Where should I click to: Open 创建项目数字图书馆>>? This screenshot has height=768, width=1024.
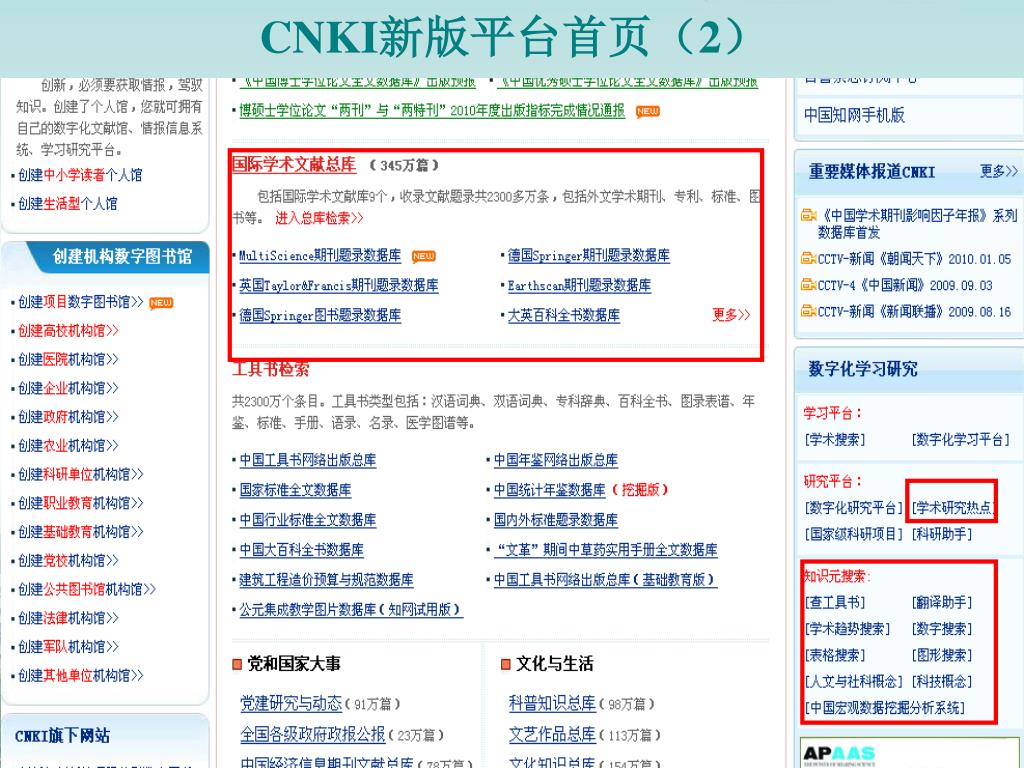click(80, 302)
